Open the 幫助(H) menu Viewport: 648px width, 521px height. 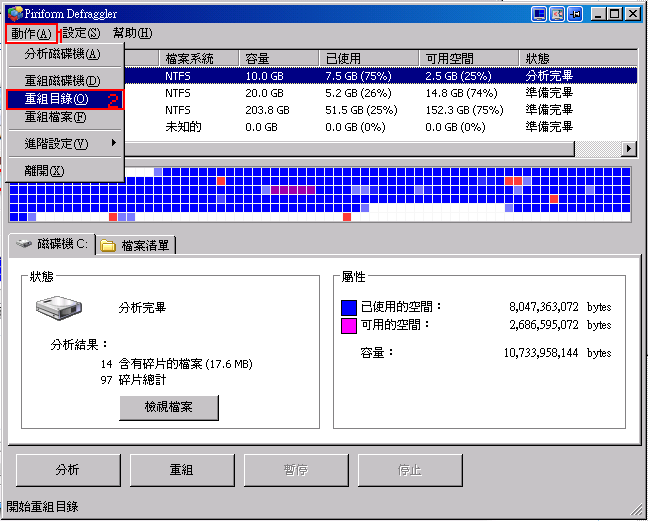(133, 33)
